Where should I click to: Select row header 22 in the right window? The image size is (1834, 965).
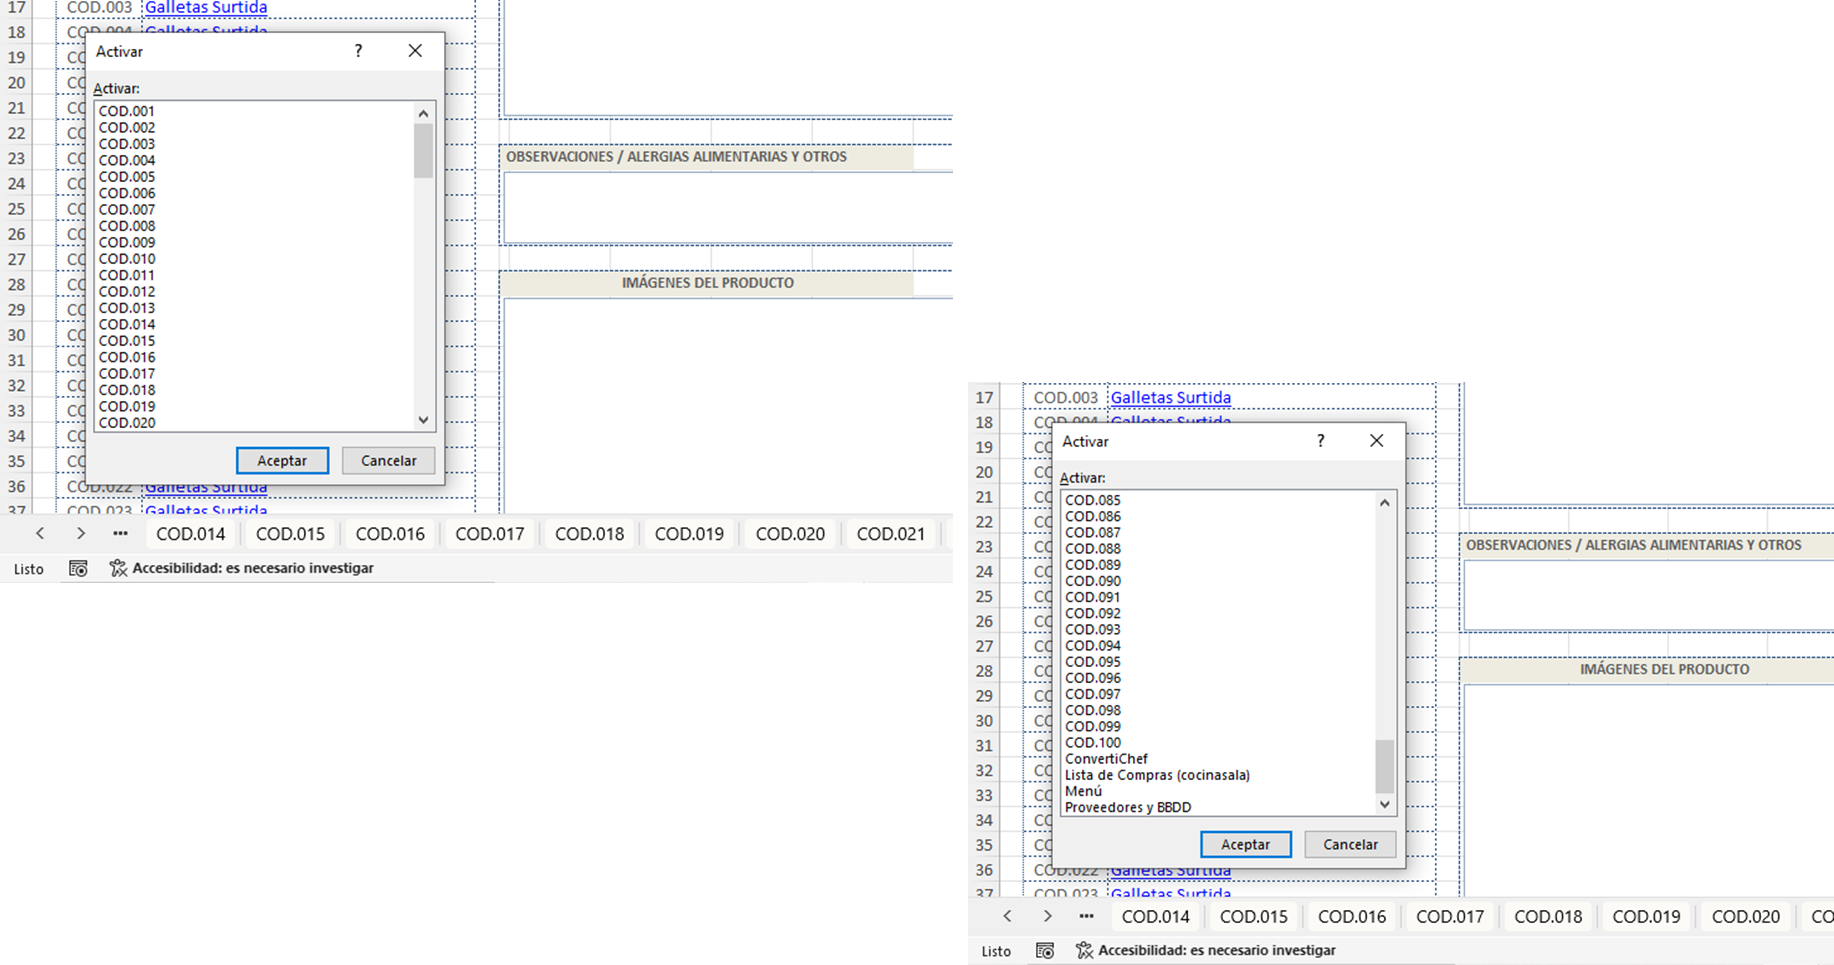click(x=984, y=522)
